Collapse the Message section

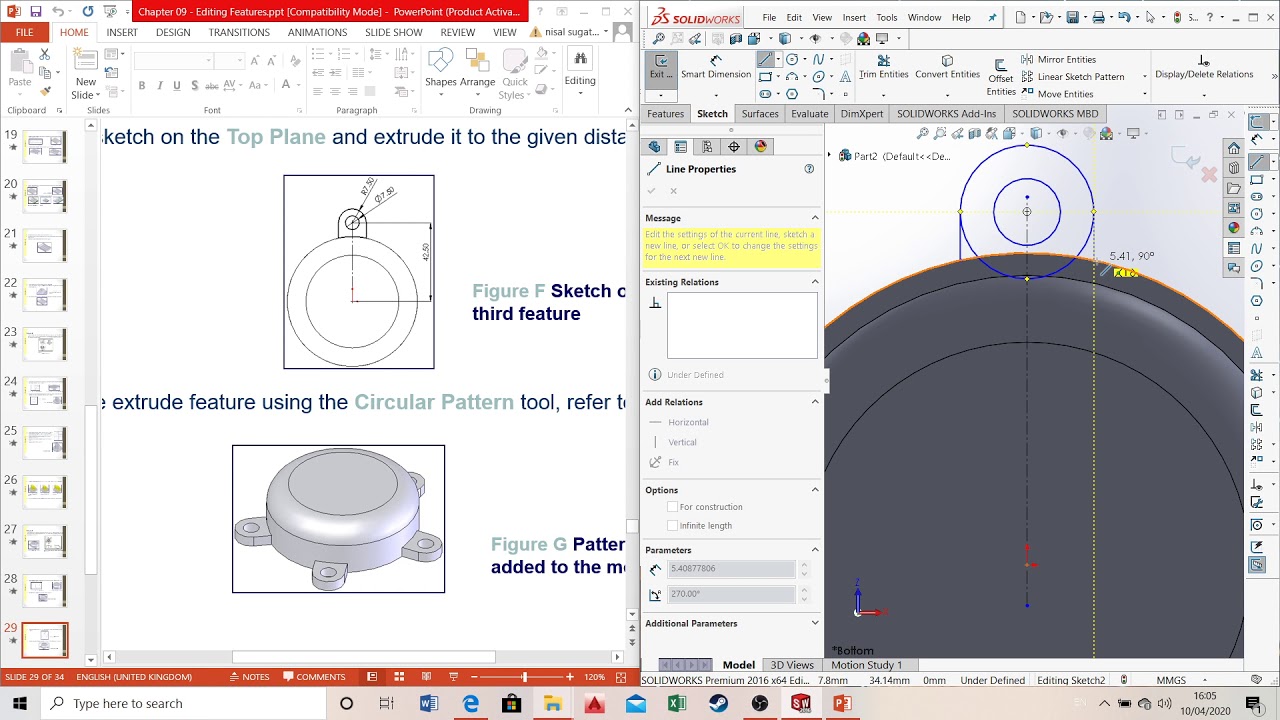(814, 218)
